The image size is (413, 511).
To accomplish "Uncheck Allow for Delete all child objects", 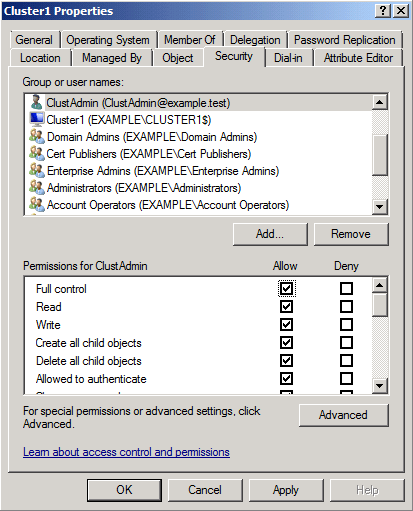I will pyautogui.click(x=286, y=361).
